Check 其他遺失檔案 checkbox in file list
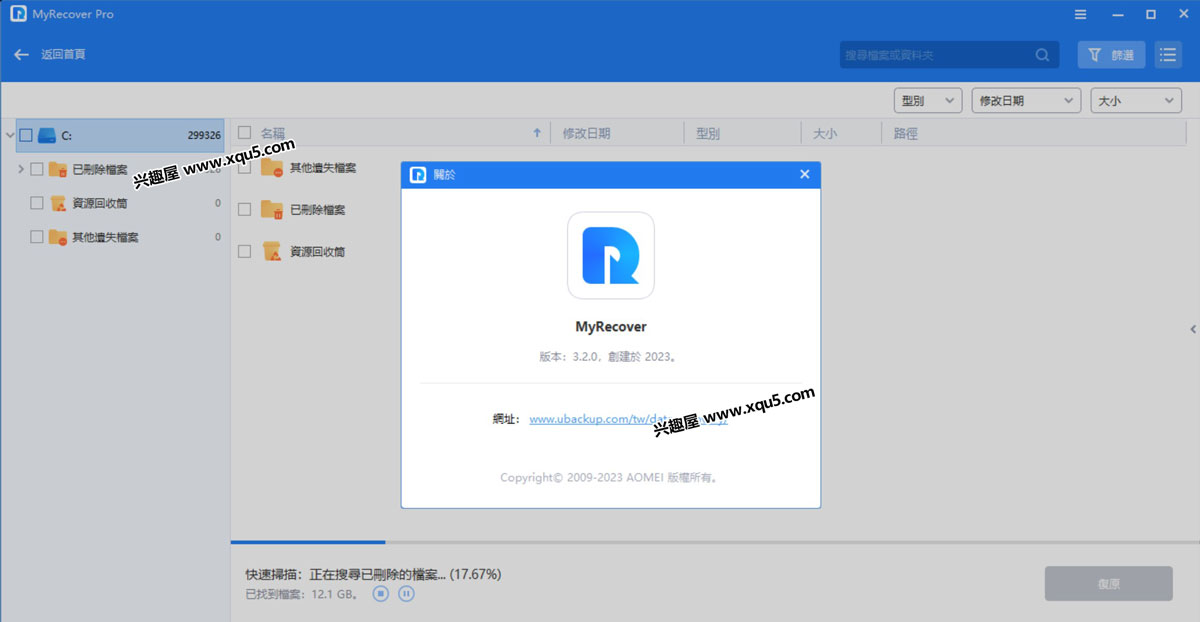The height and width of the screenshot is (622, 1200). pos(244,168)
